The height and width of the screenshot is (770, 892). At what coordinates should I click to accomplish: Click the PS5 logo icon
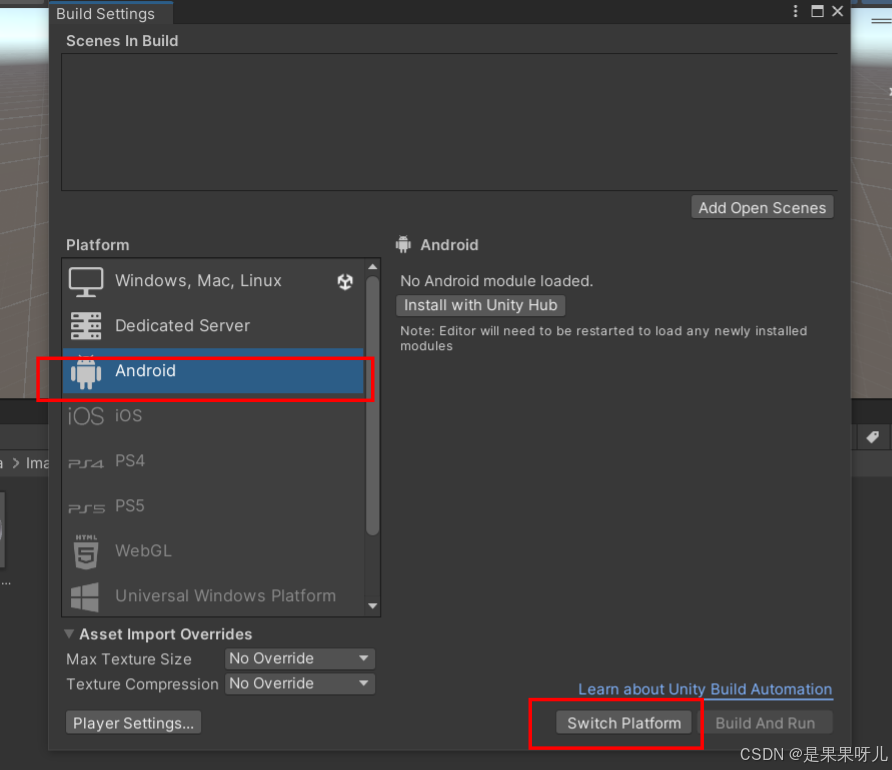point(86,508)
